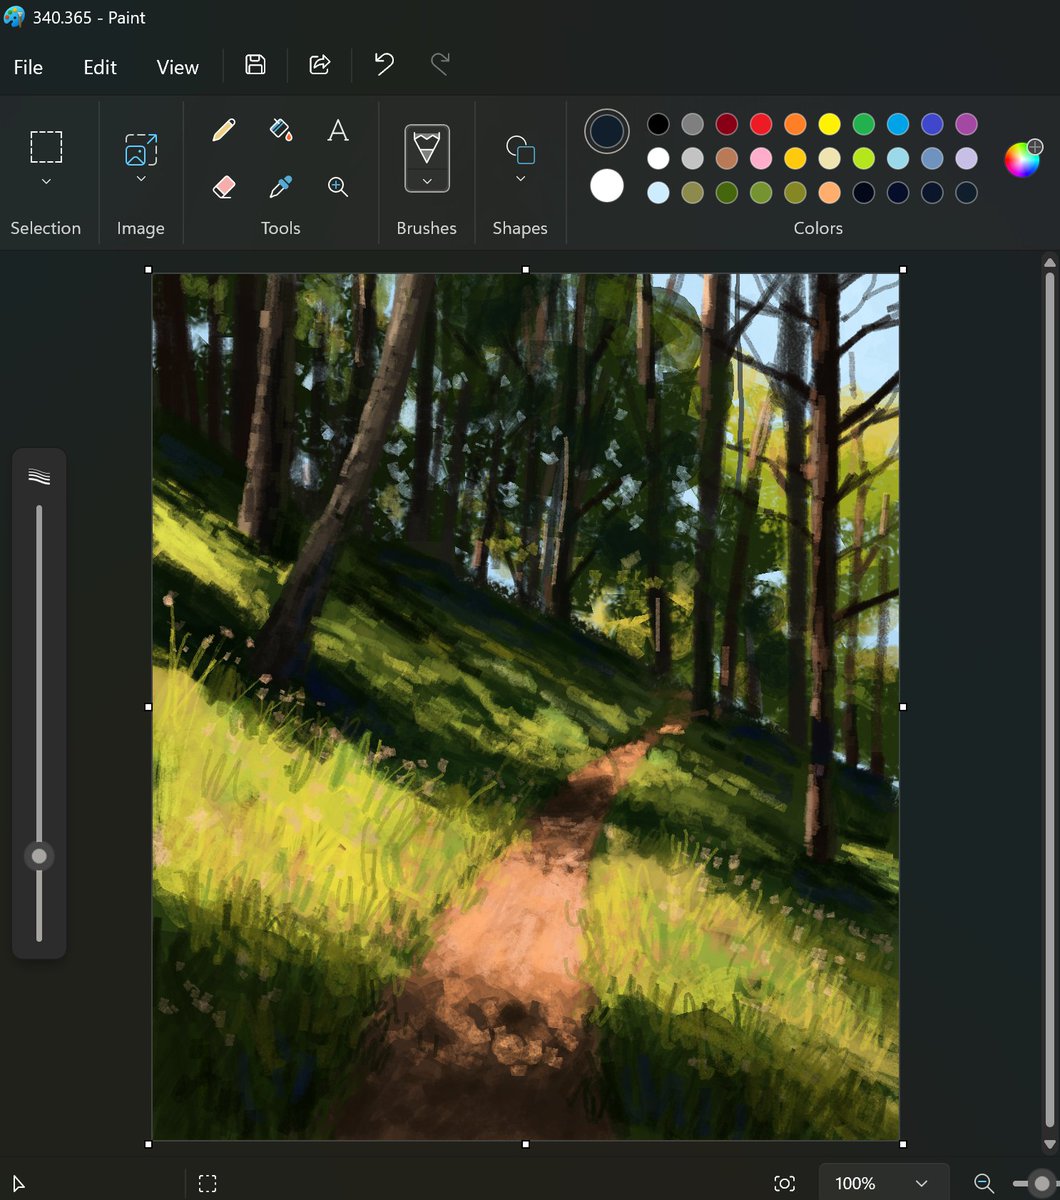Open the Edit menu
The image size is (1060, 1200).
[100, 67]
